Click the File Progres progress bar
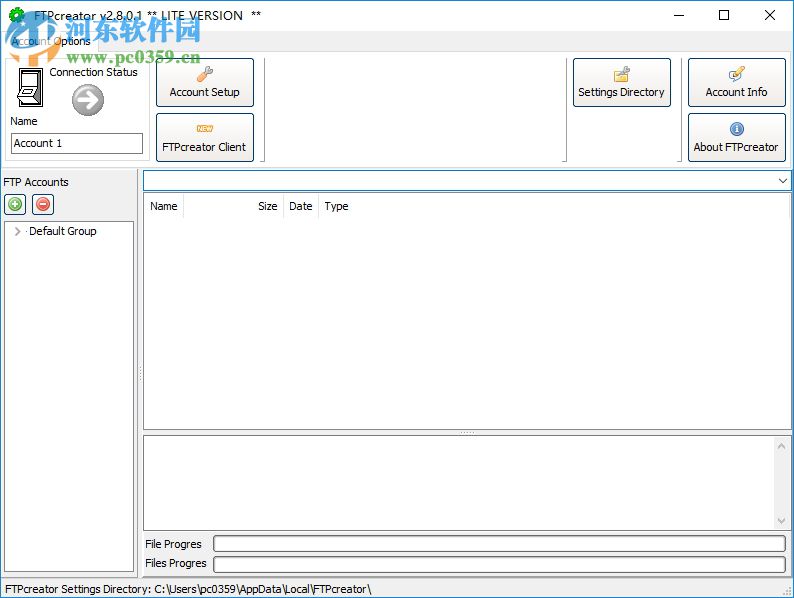 (x=499, y=544)
